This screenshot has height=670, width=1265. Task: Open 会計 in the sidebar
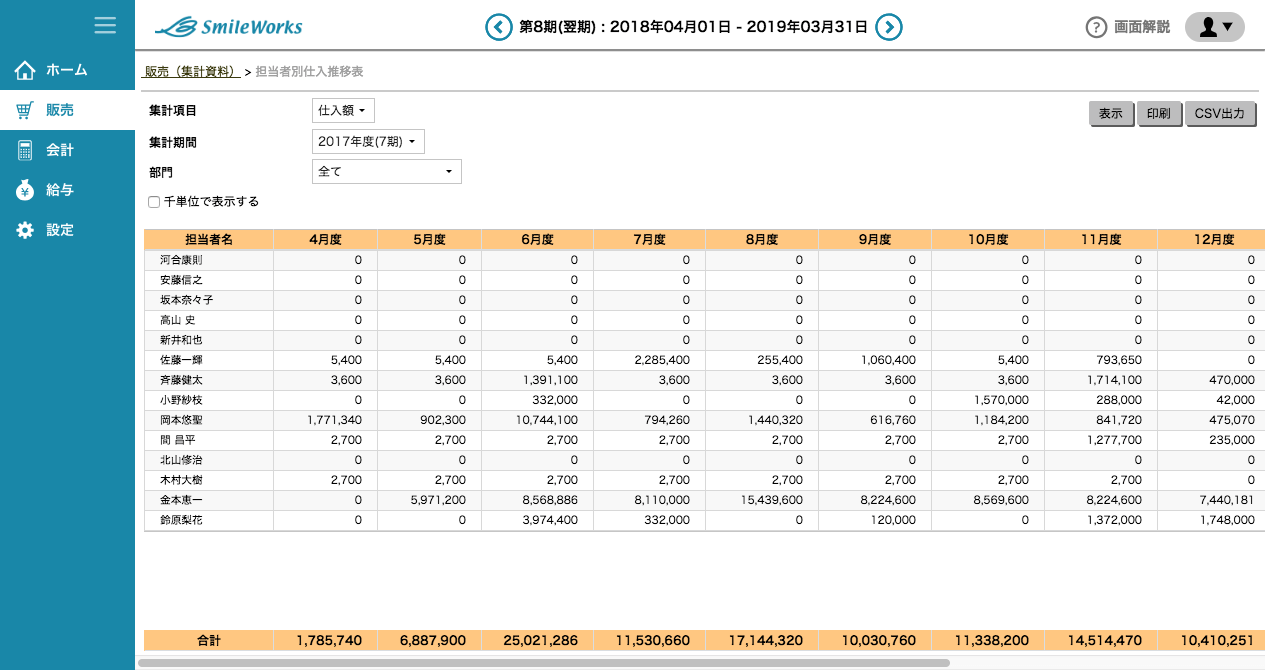click(x=67, y=150)
